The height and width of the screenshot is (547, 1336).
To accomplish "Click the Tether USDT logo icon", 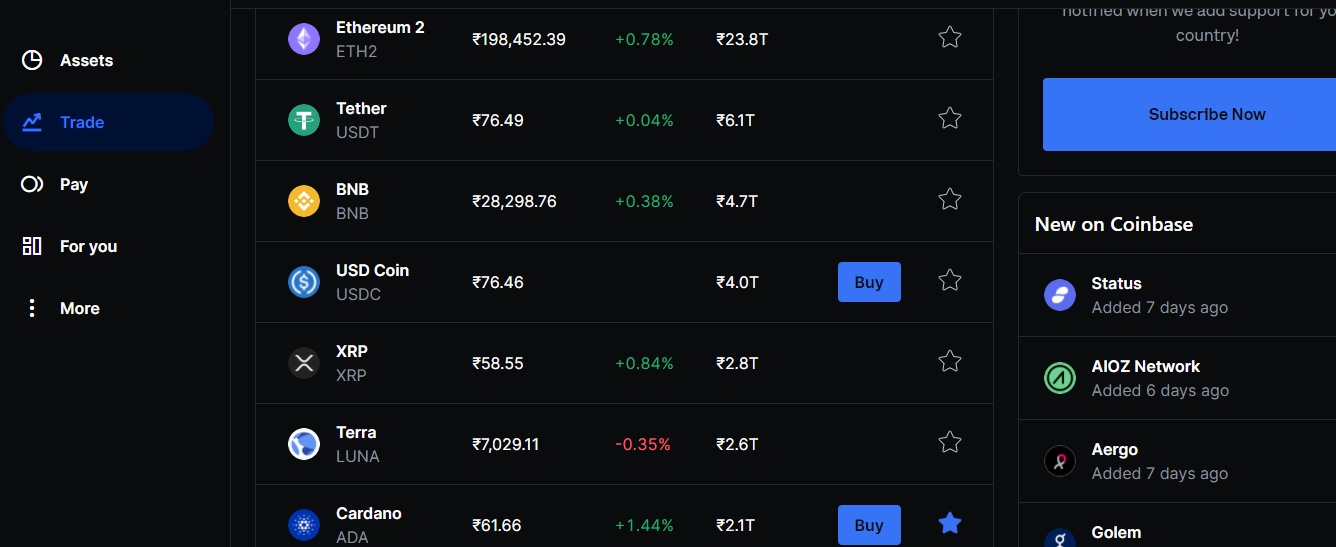I will click(x=304, y=120).
